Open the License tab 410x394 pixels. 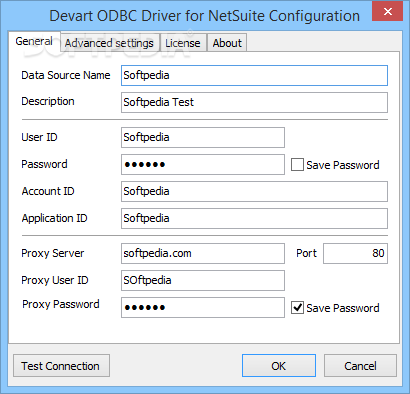[183, 43]
